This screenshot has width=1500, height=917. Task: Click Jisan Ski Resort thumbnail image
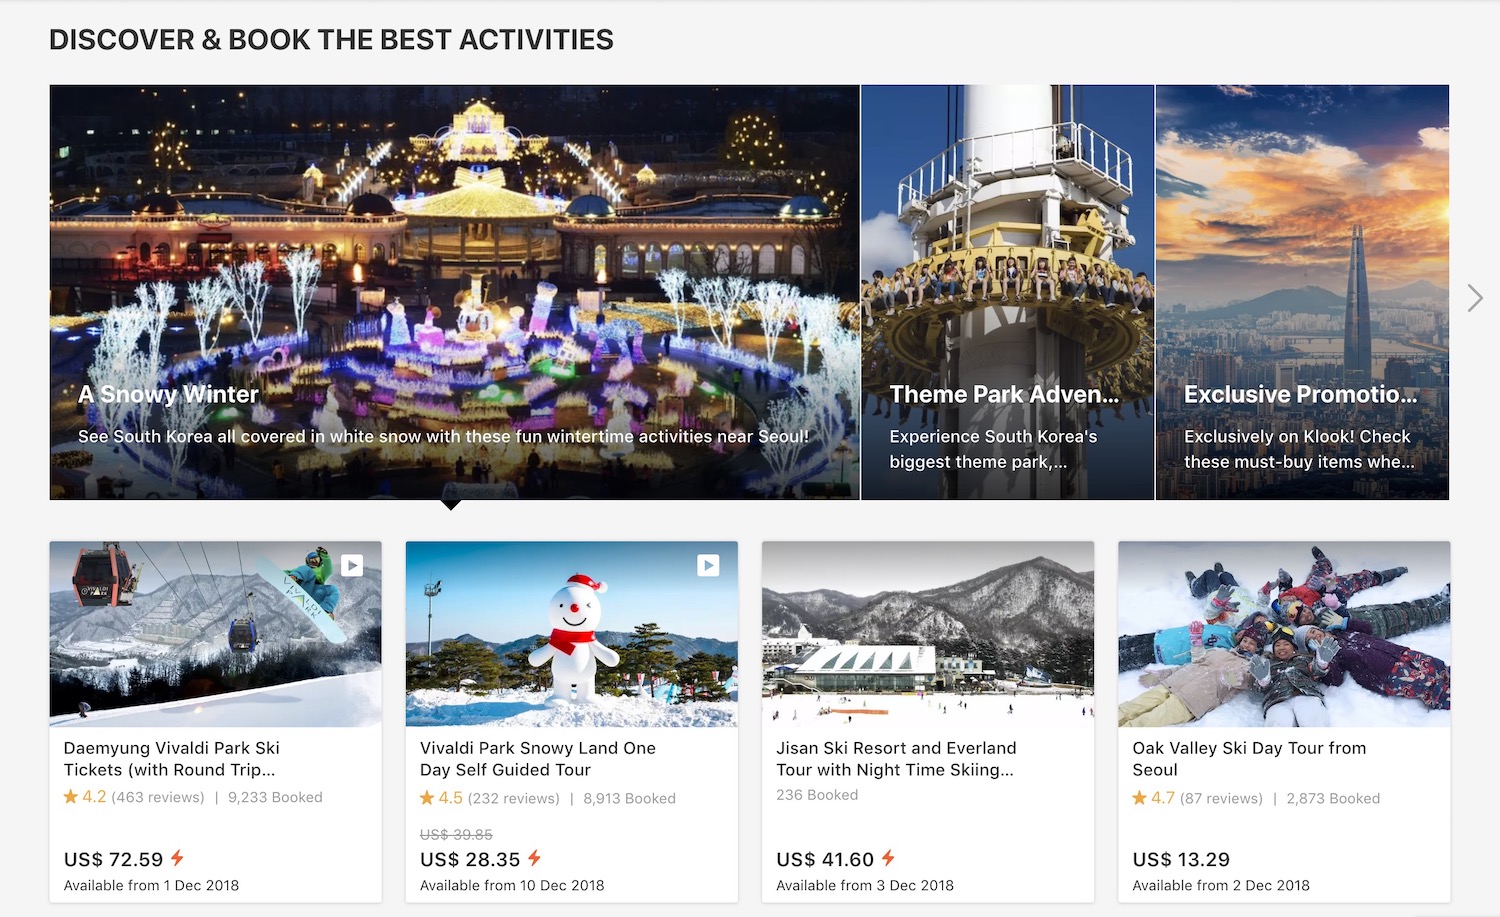tap(928, 634)
